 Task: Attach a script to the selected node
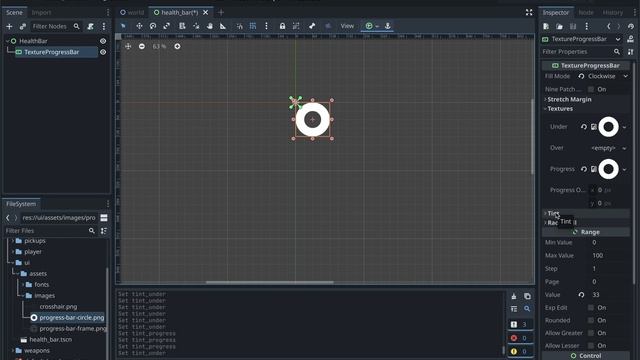click(x=91, y=27)
